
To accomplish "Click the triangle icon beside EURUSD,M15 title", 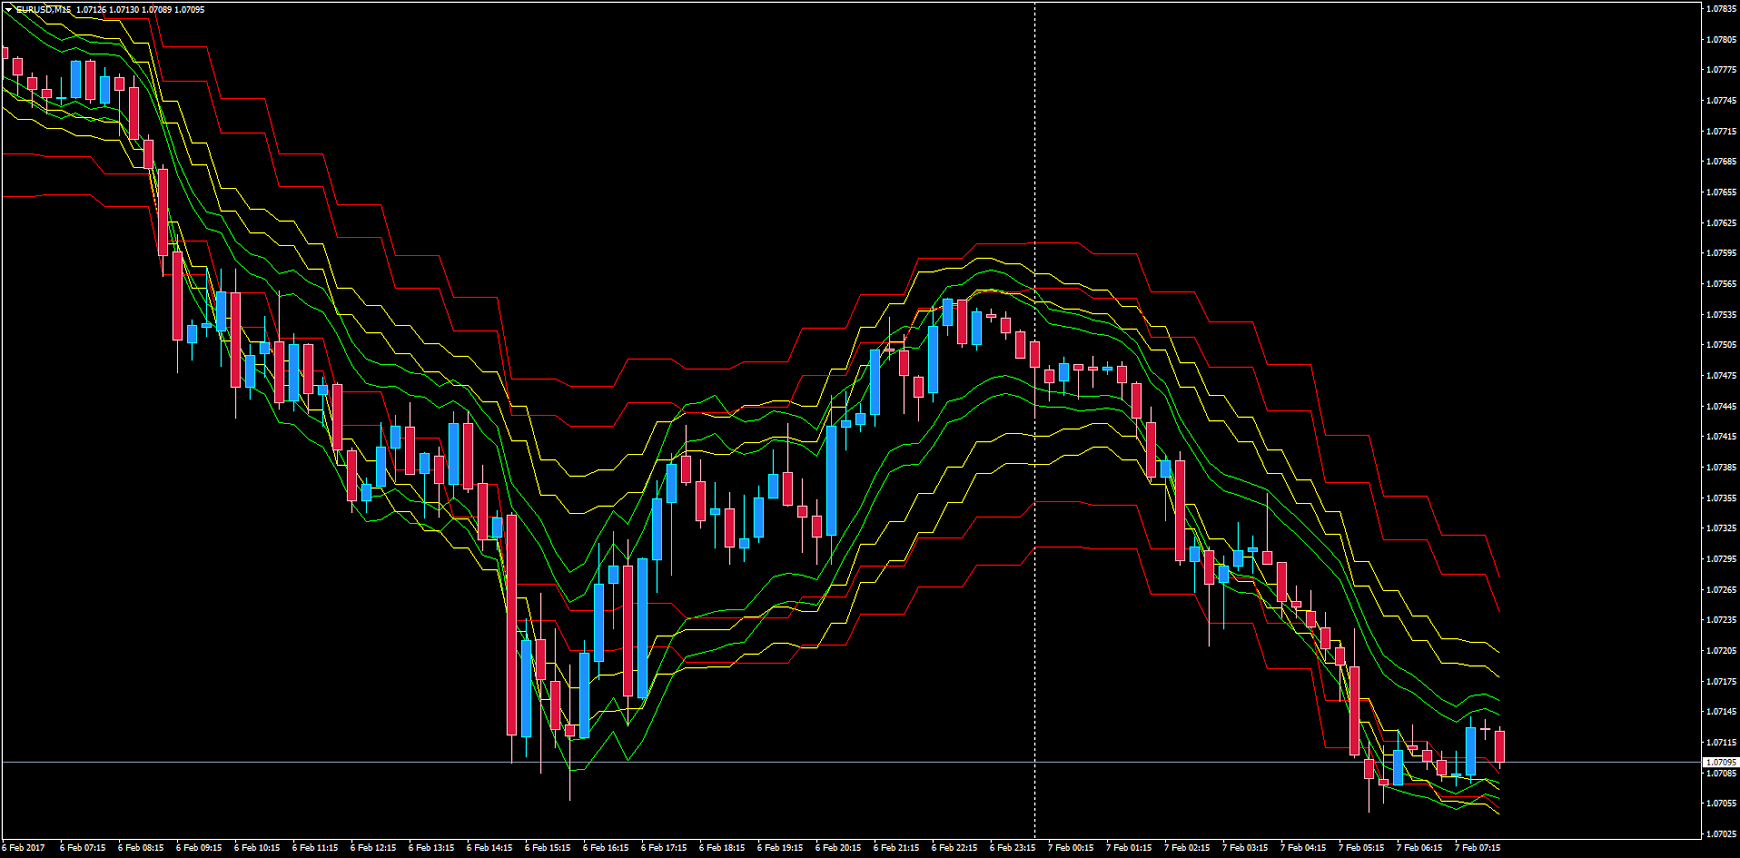I will click(8, 10).
